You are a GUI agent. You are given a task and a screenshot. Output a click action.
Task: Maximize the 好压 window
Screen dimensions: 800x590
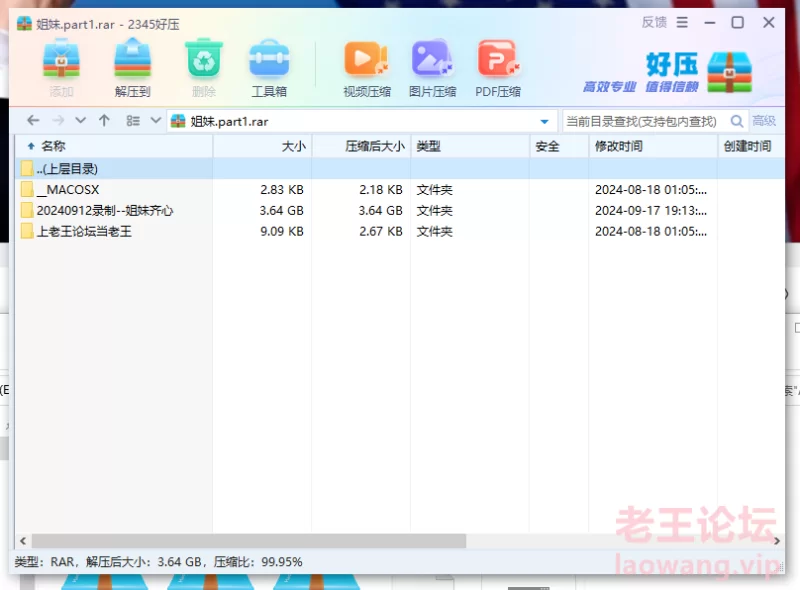pos(738,22)
